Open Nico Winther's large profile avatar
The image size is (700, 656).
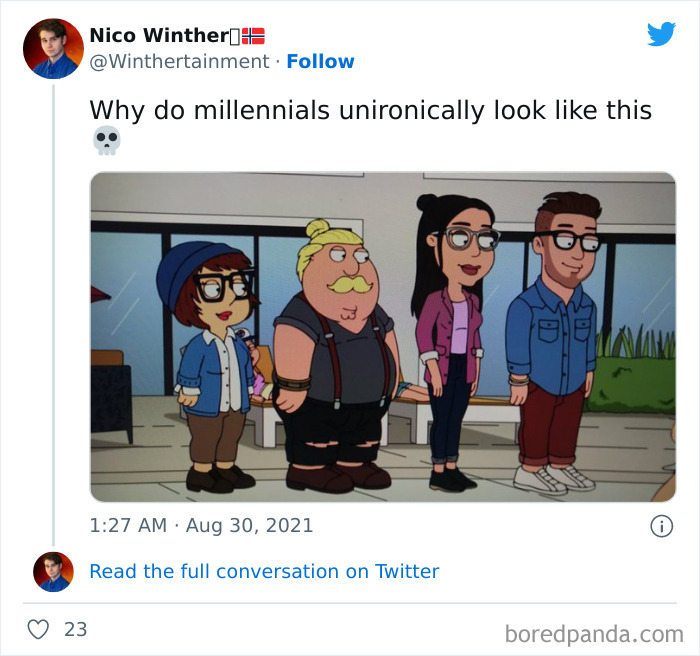(52, 48)
